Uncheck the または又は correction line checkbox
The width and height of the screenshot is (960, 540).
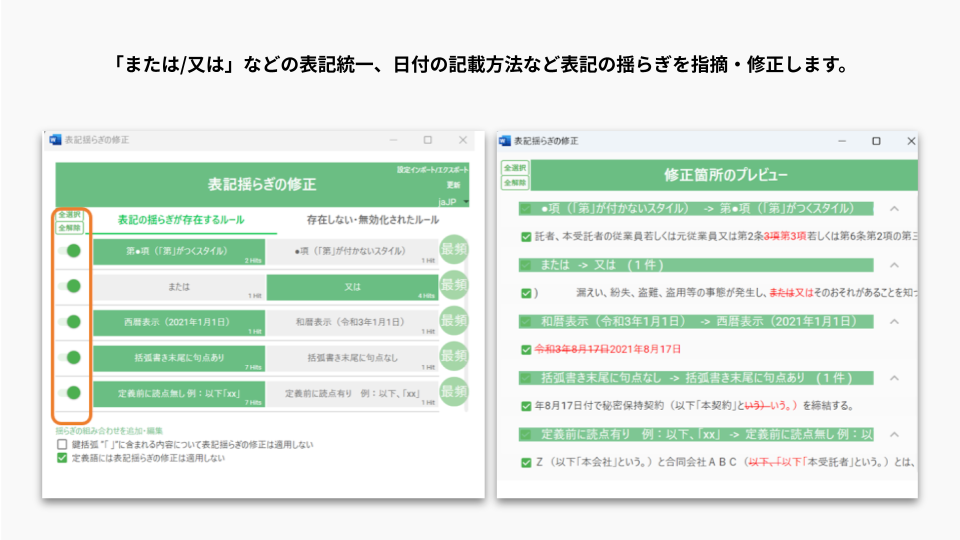click(x=526, y=293)
